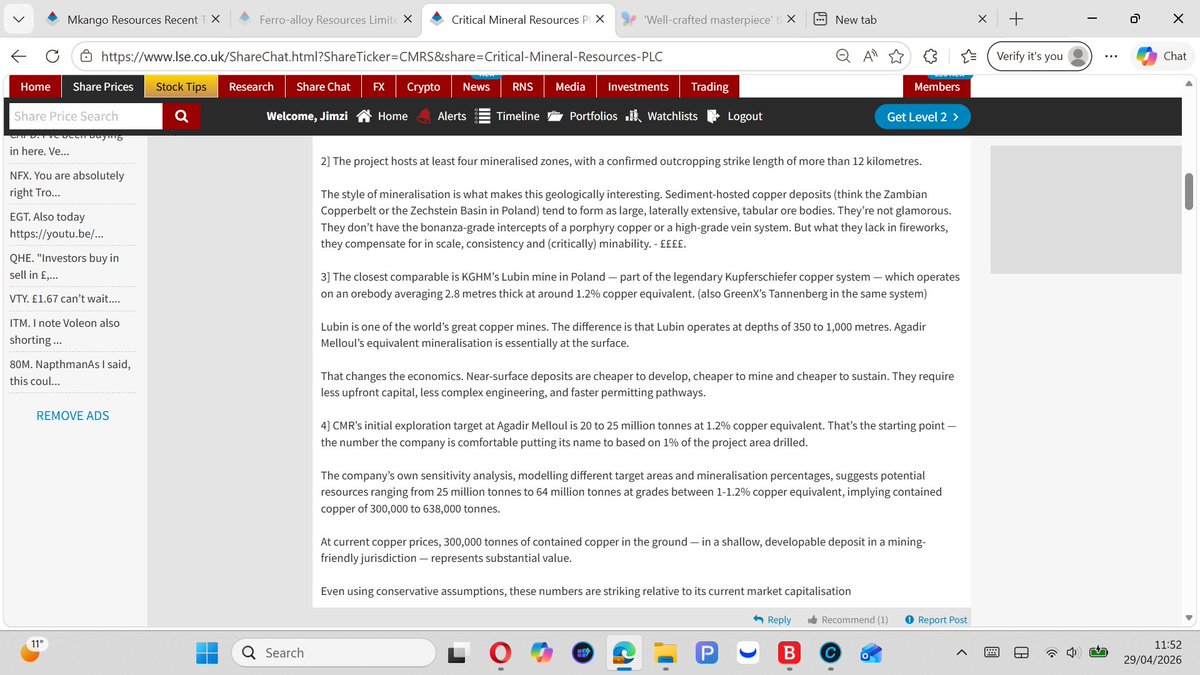The image size is (1200, 675).
Task: Open Opera browser from the taskbar
Action: point(499,653)
